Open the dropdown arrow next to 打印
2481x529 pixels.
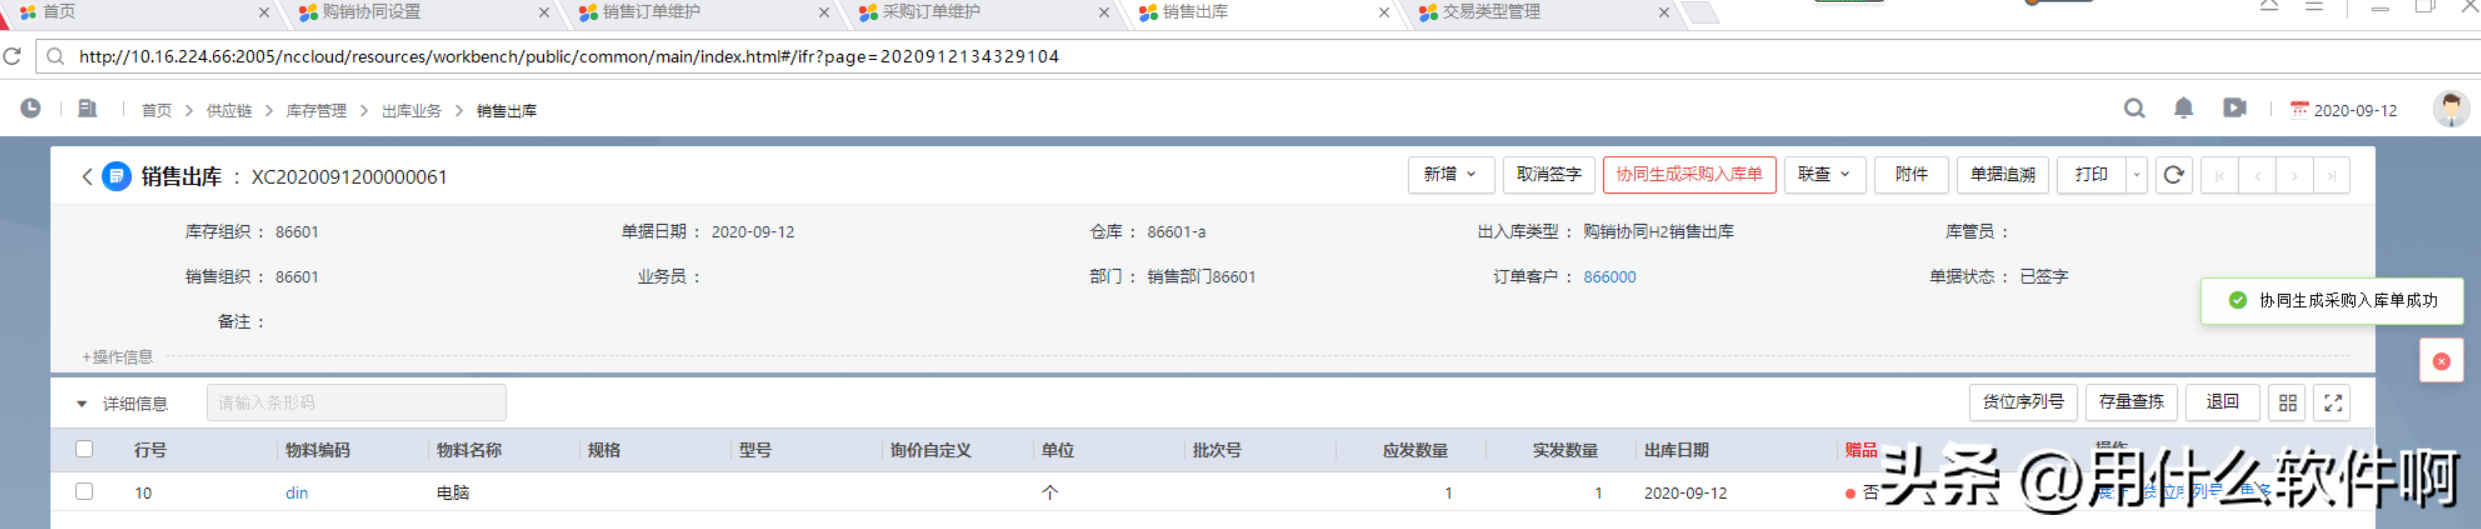tap(2136, 175)
